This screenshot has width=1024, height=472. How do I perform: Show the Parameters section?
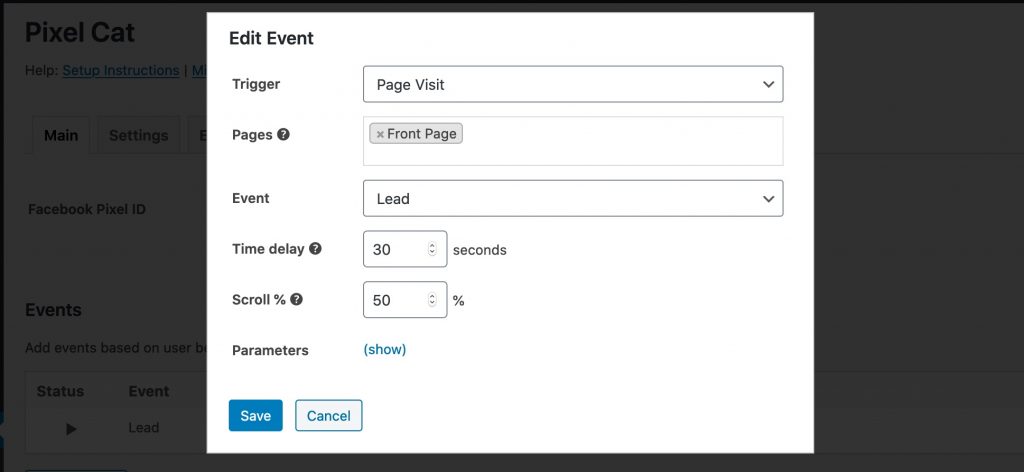click(x=384, y=350)
